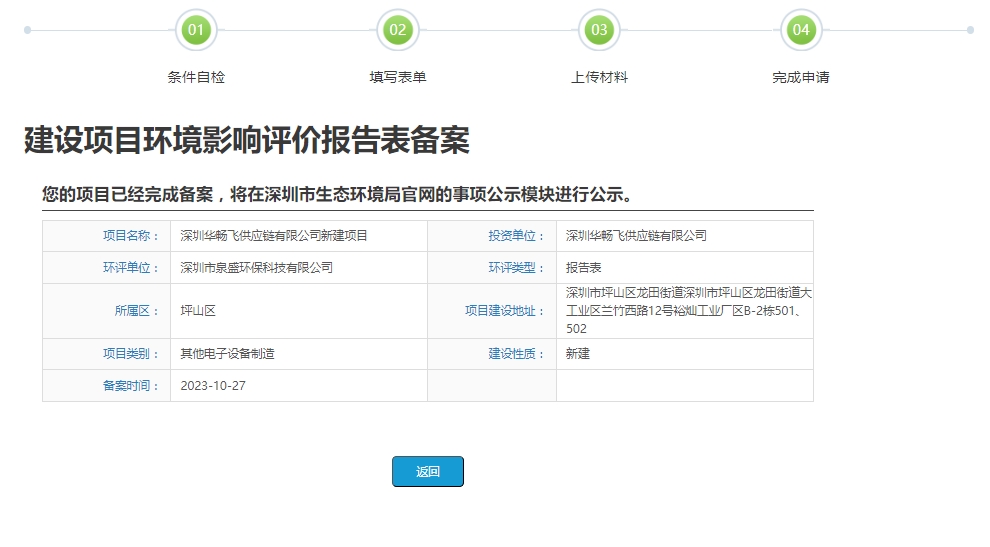Click the value 新建

click(x=578, y=354)
